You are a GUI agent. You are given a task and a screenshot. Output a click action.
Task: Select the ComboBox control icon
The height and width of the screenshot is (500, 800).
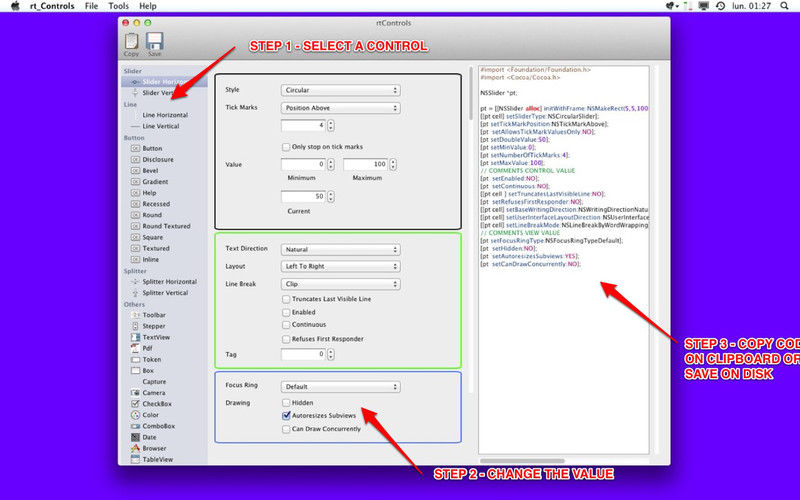click(x=135, y=426)
